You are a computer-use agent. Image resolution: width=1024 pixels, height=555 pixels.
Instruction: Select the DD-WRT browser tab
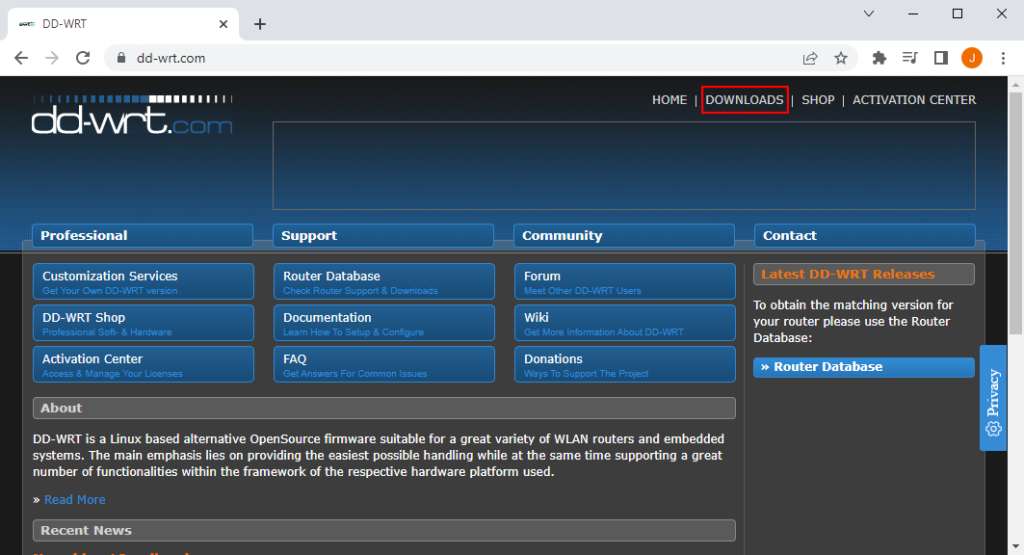tap(123, 24)
